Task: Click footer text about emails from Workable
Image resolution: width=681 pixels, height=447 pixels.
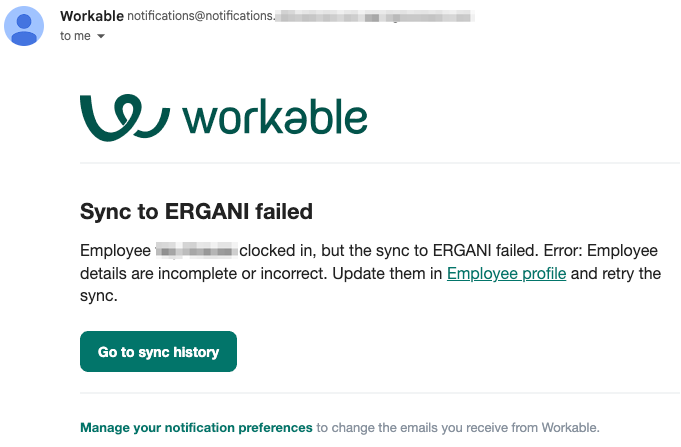Action: pyautogui.click(x=458, y=427)
